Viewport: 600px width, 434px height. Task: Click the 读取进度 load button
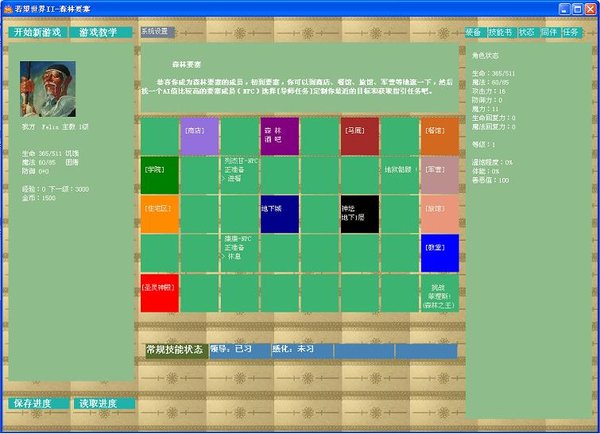click(x=104, y=403)
